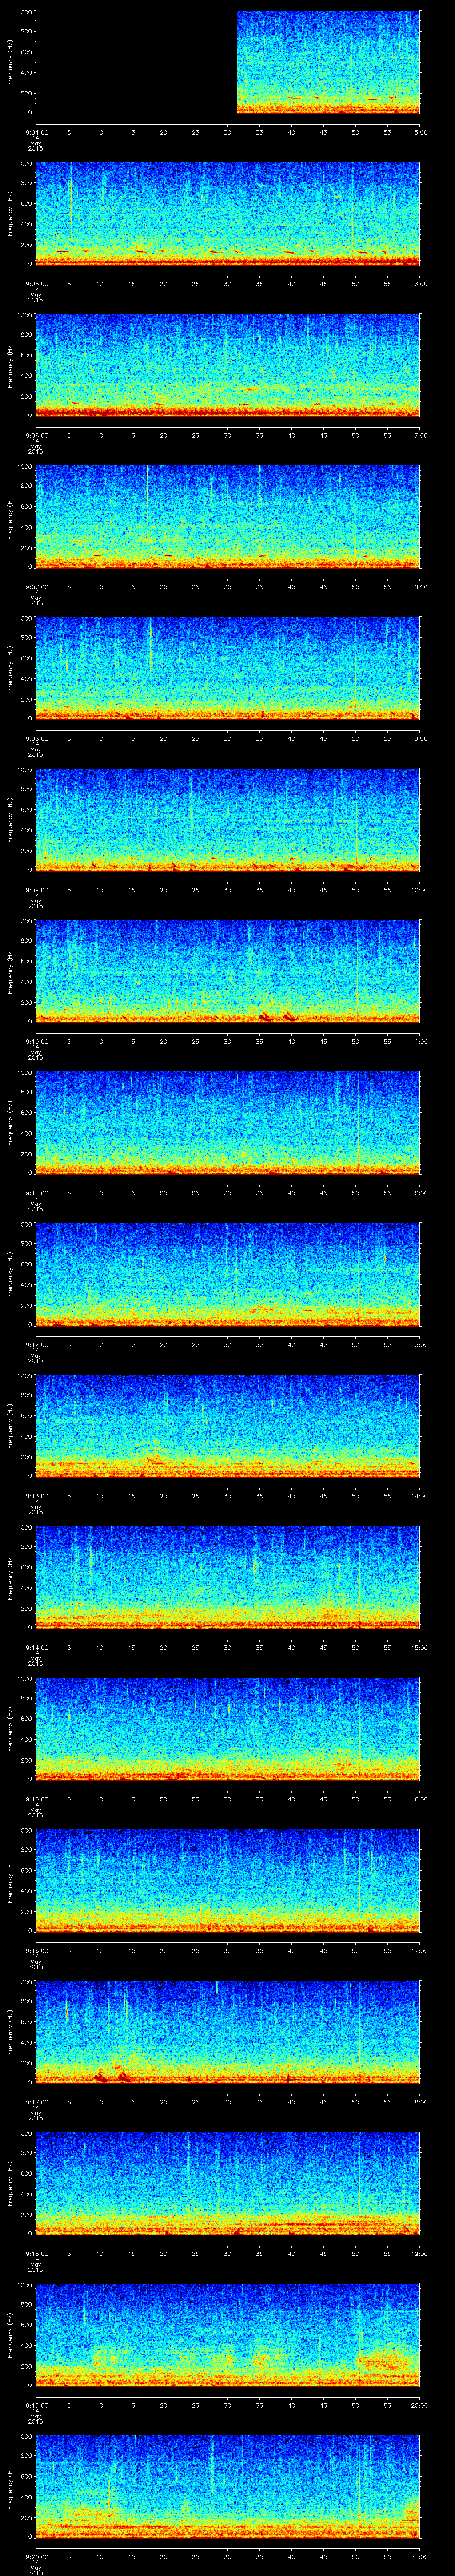Select the "9:06:00" time axis label

click(36, 435)
